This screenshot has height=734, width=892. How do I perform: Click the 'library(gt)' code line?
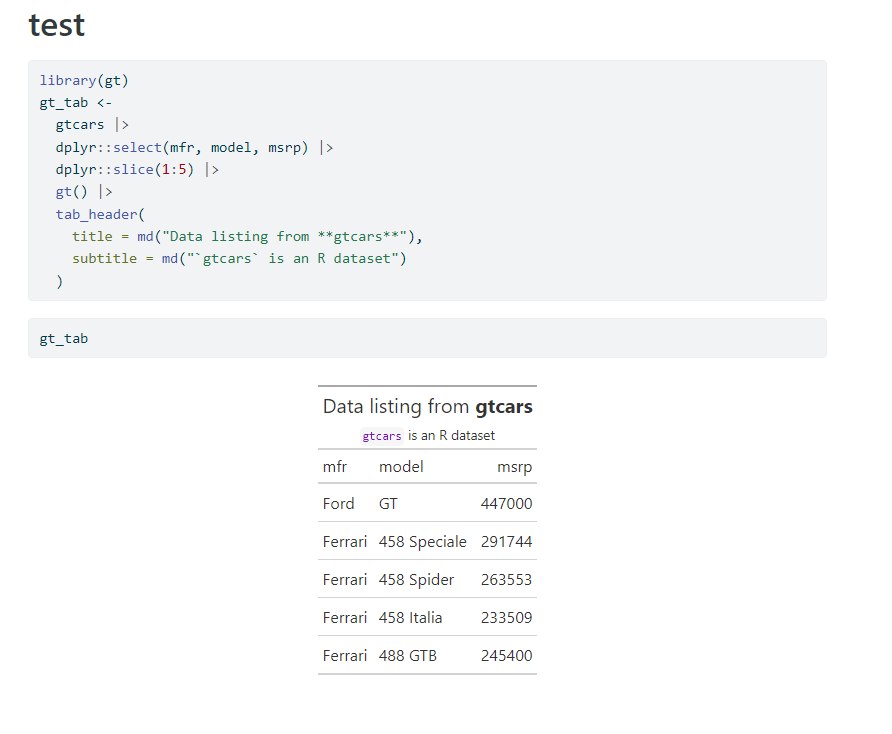[x=84, y=81]
